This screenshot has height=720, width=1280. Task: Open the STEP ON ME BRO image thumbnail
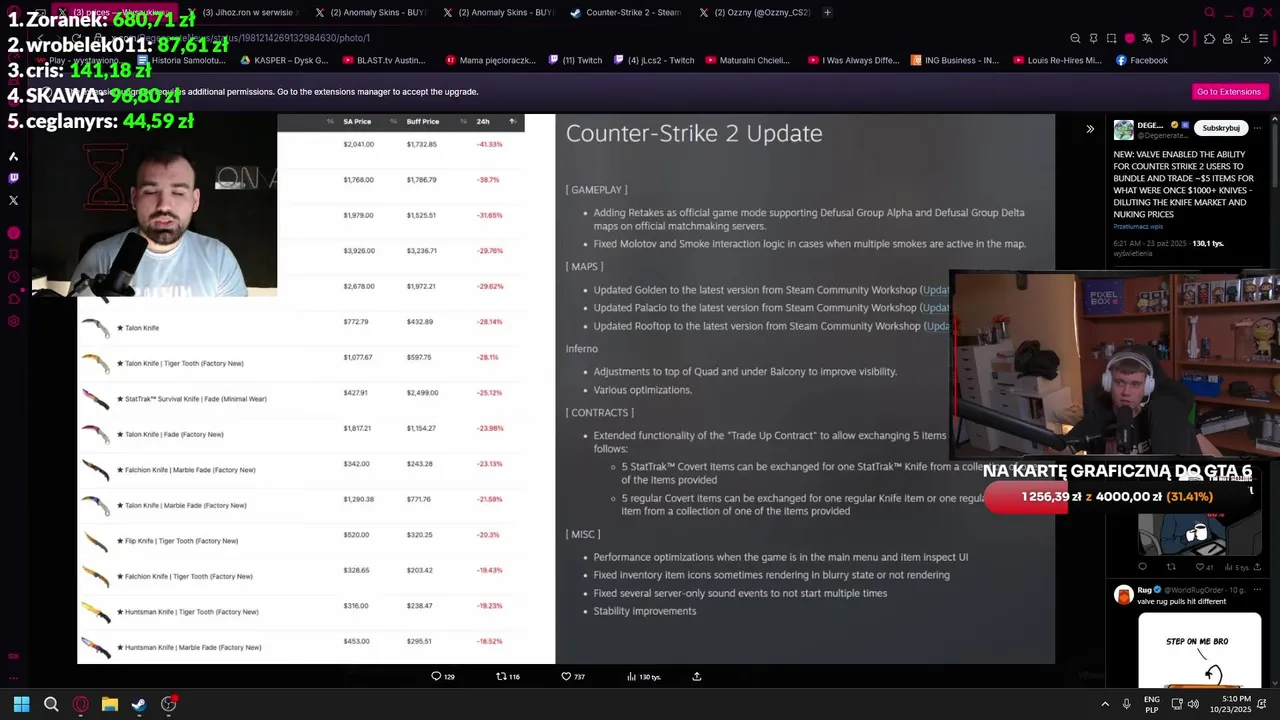pos(1199,650)
